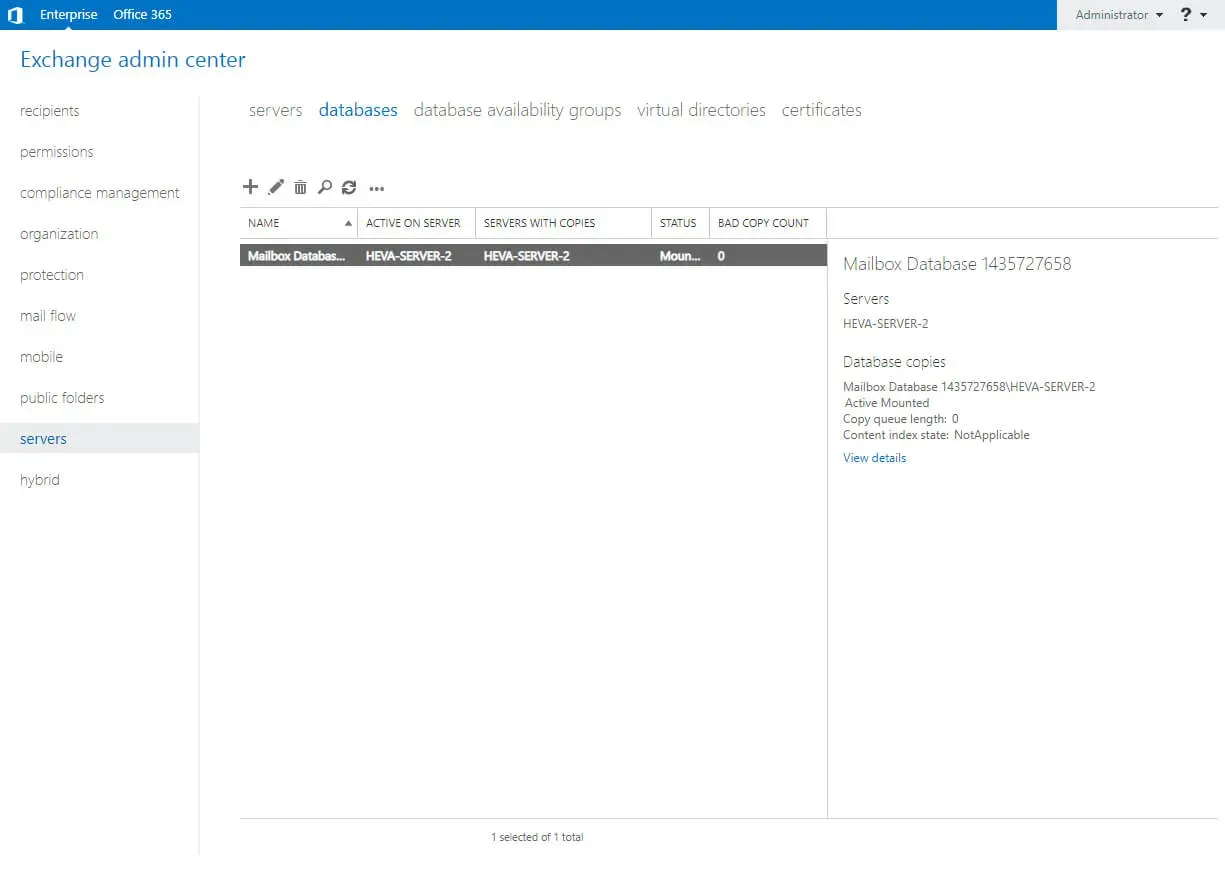The height and width of the screenshot is (870, 1225).
Task: Go to recipients in sidebar
Action: [50, 111]
